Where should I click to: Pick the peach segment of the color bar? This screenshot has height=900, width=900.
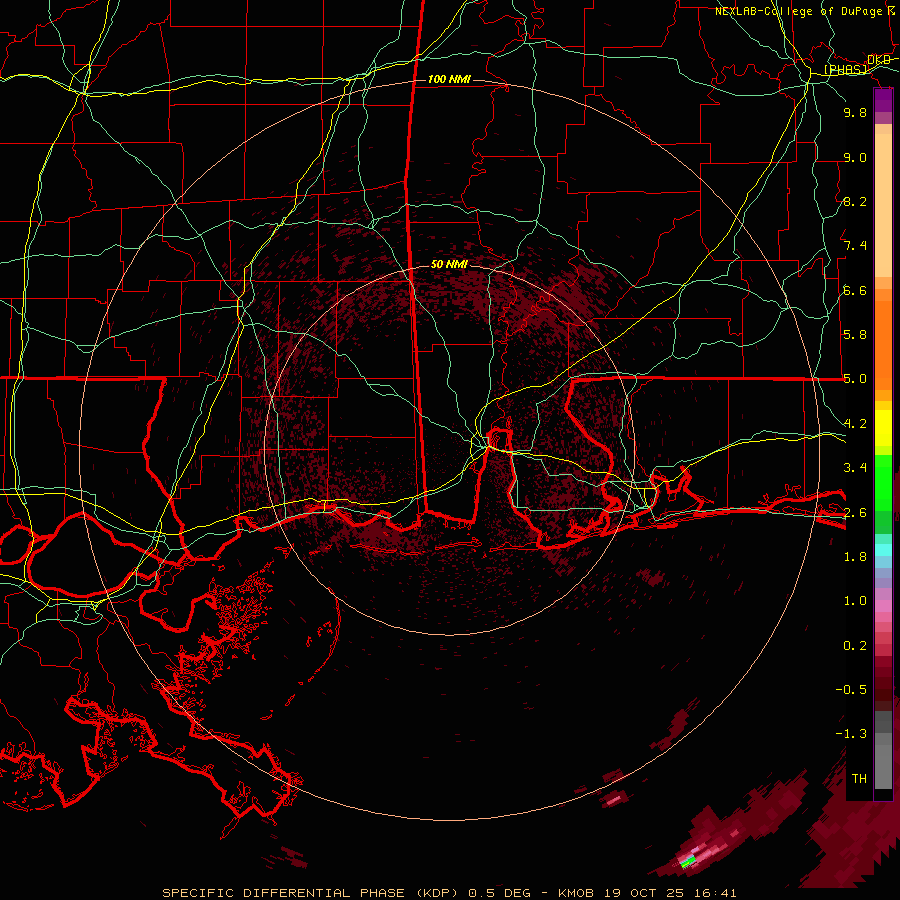[883, 205]
